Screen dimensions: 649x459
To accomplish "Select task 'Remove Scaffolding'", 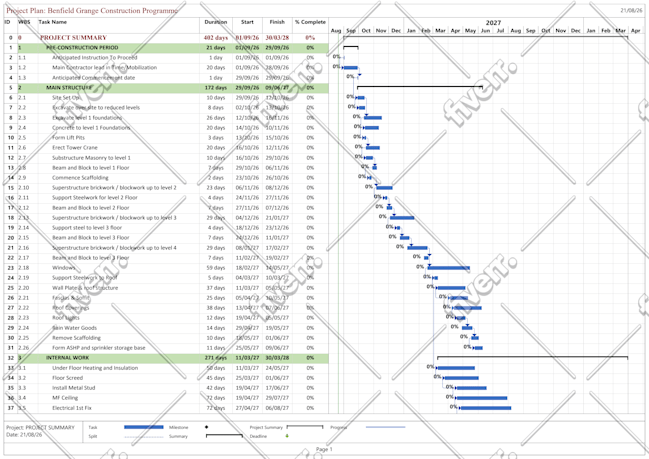I will [x=76, y=338].
